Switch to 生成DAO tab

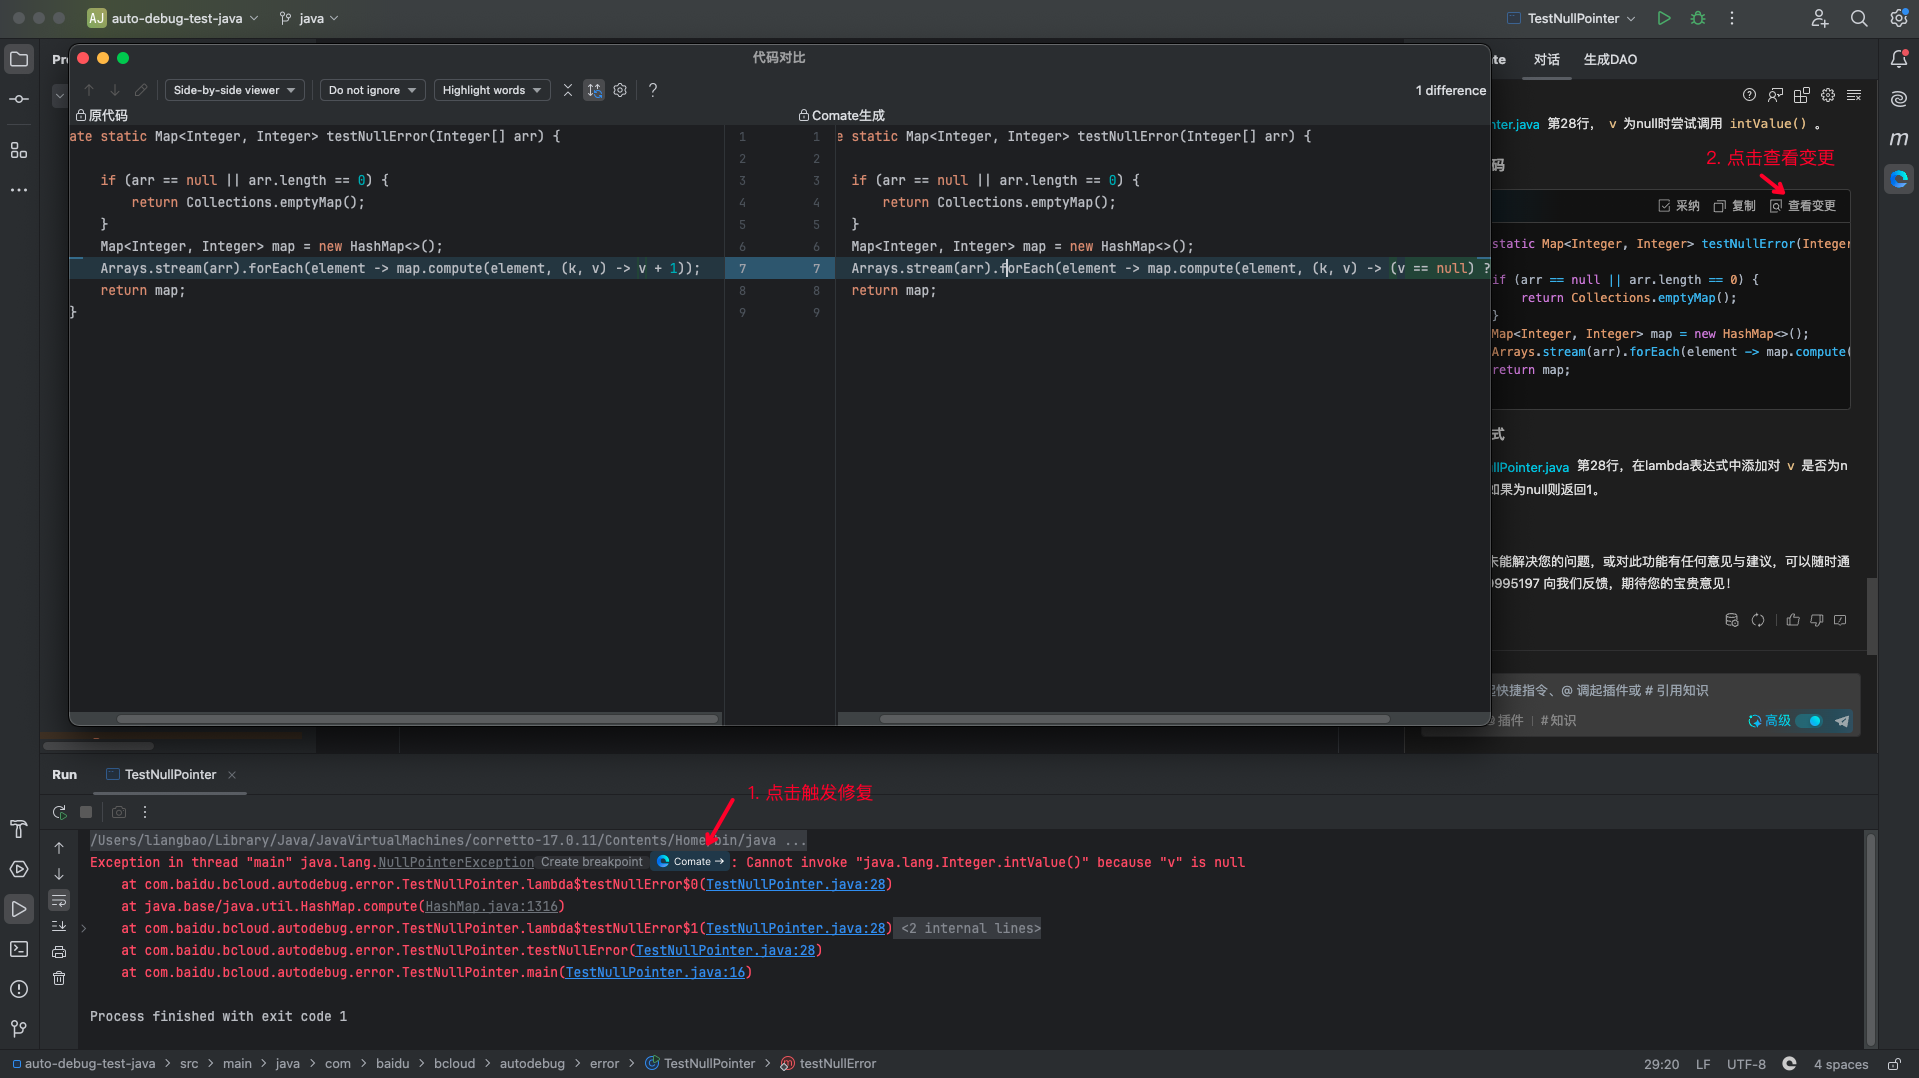[x=1610, y=60]
